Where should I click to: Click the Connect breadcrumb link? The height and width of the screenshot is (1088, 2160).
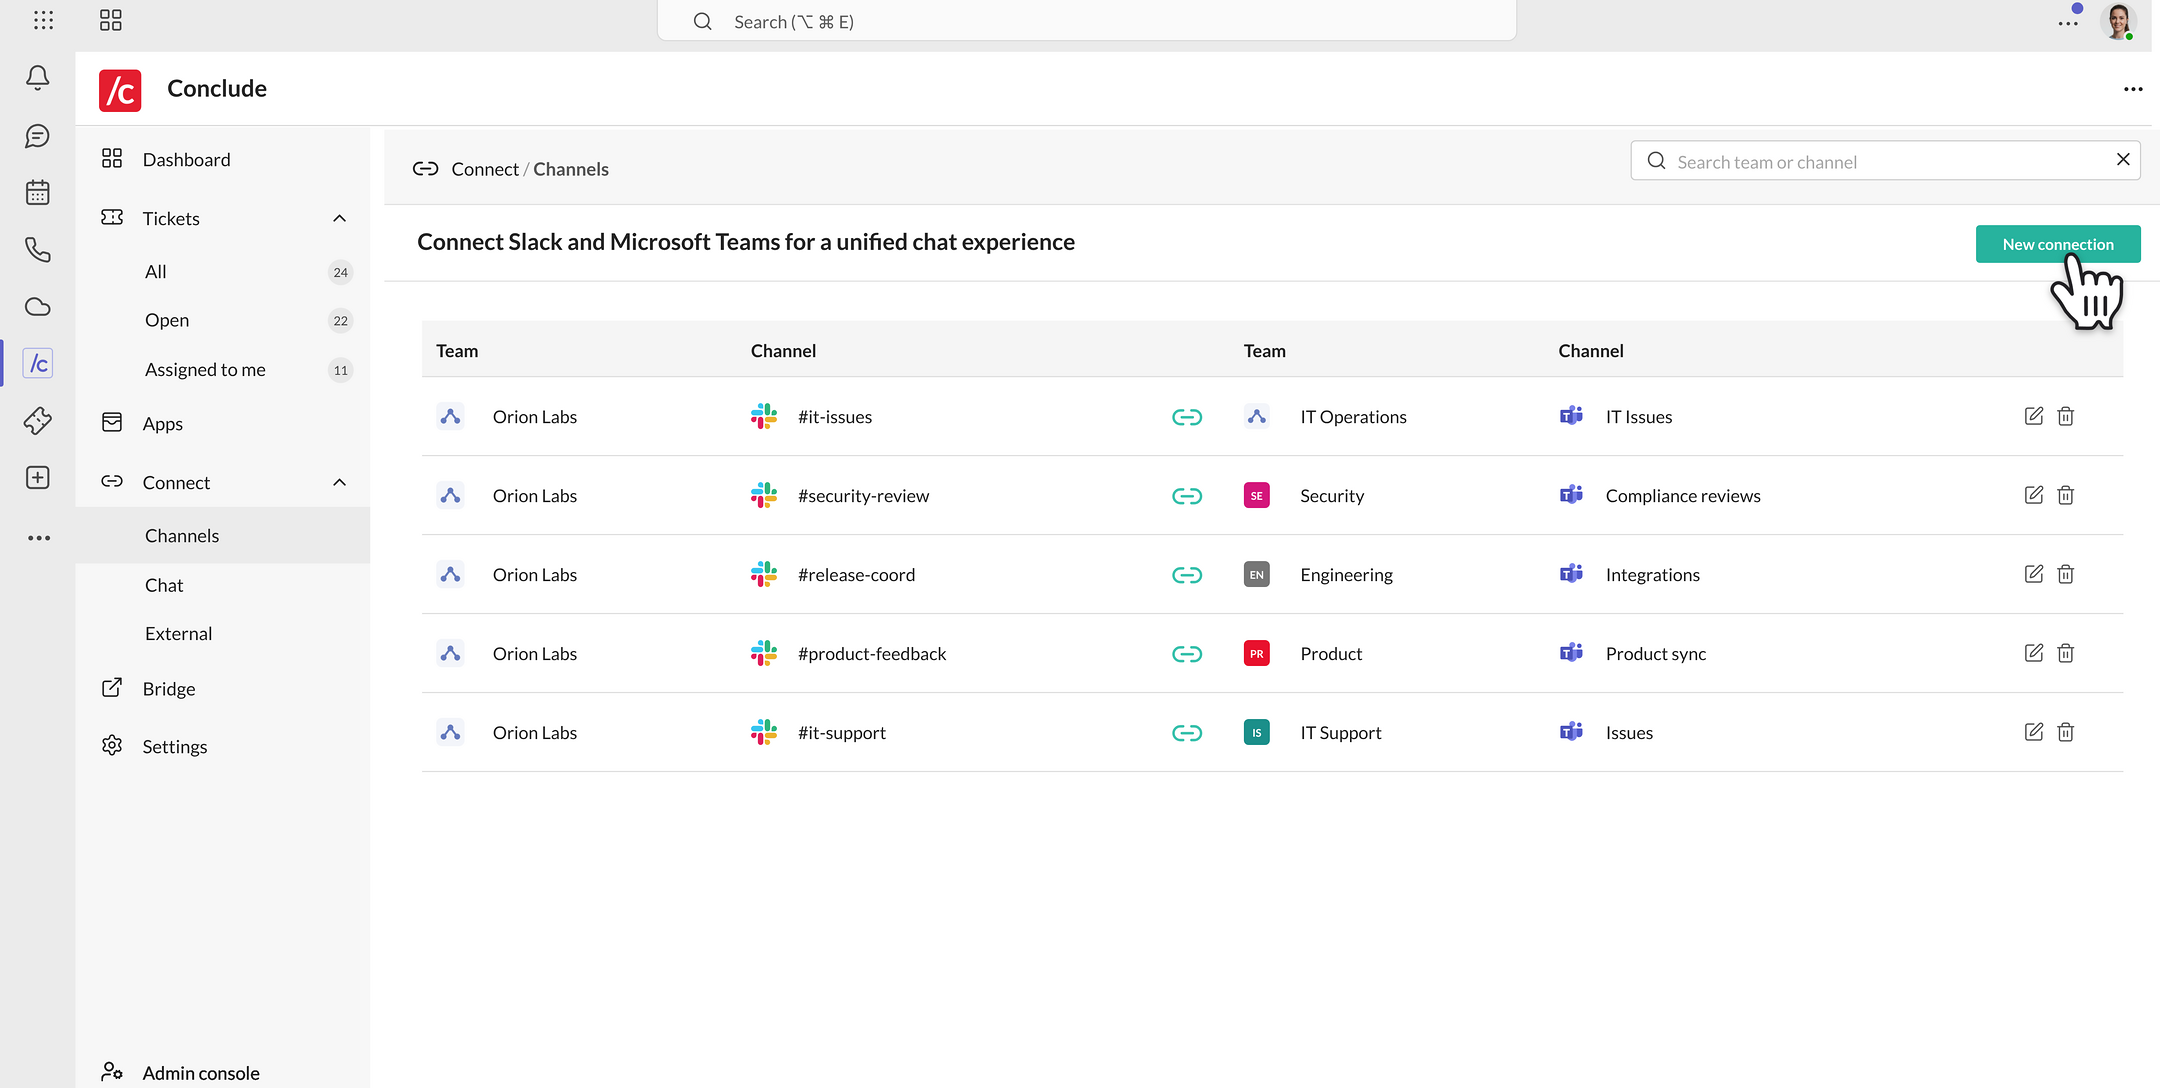485,169
